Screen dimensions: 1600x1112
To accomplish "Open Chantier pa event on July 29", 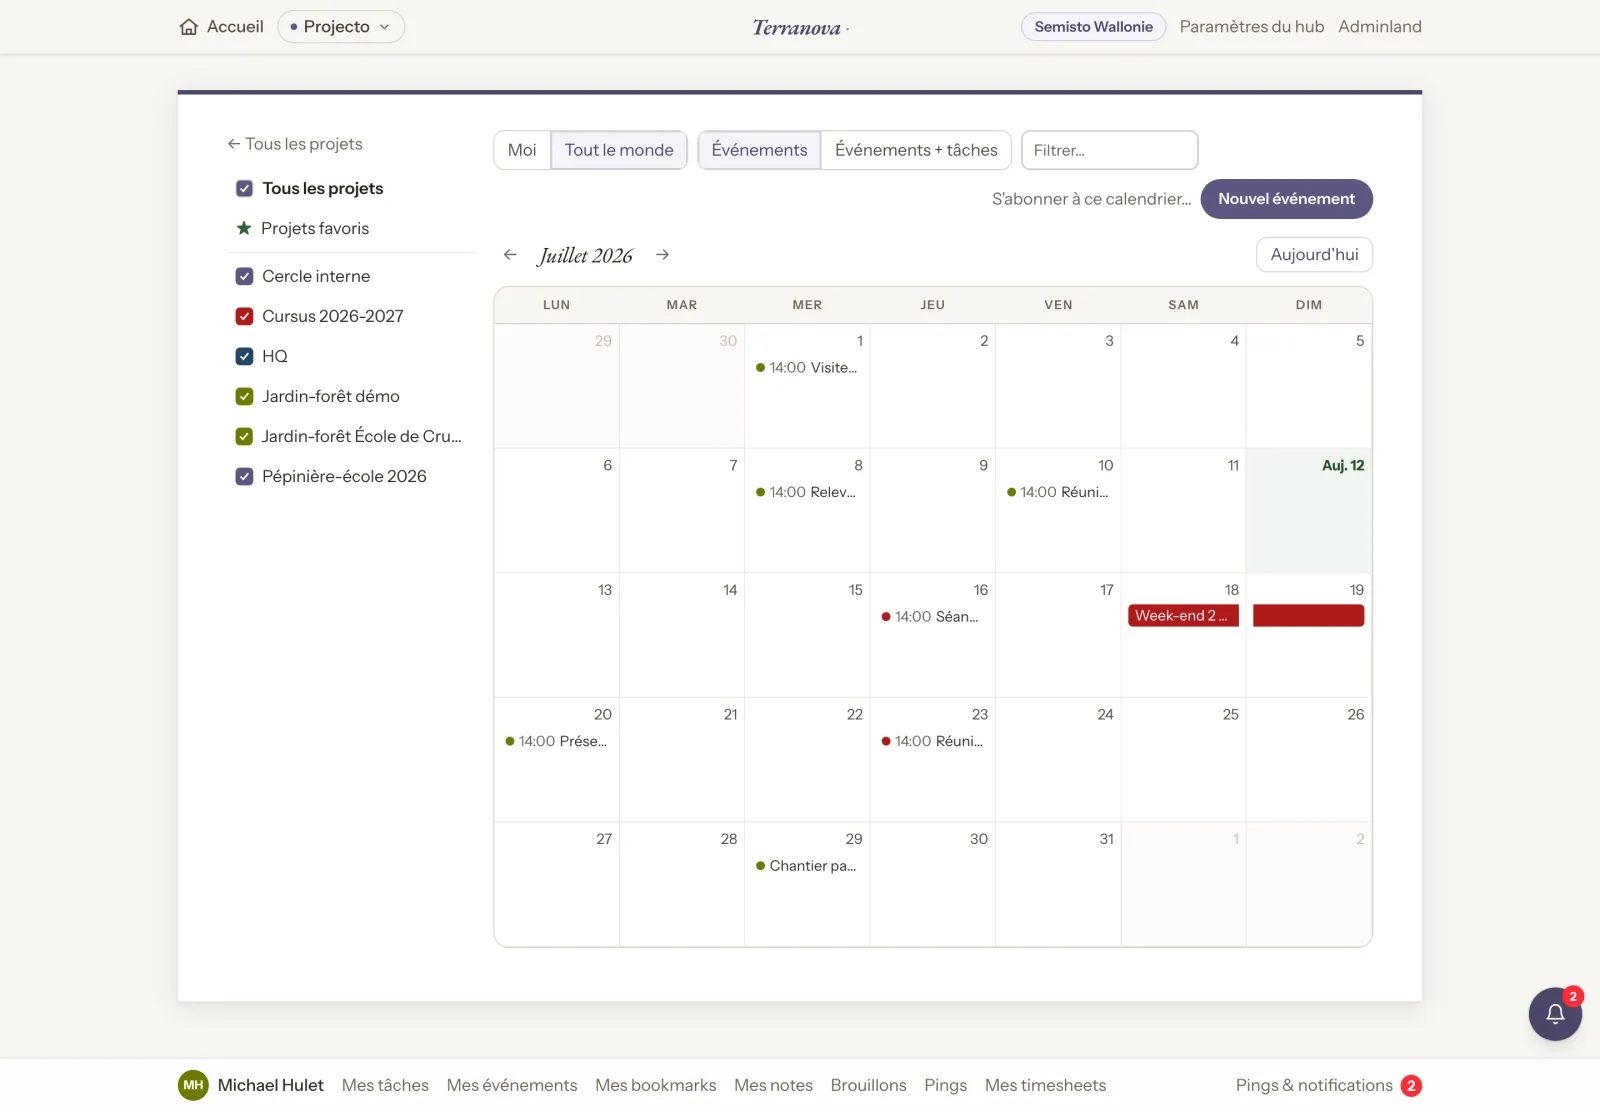I will (807, 866).
